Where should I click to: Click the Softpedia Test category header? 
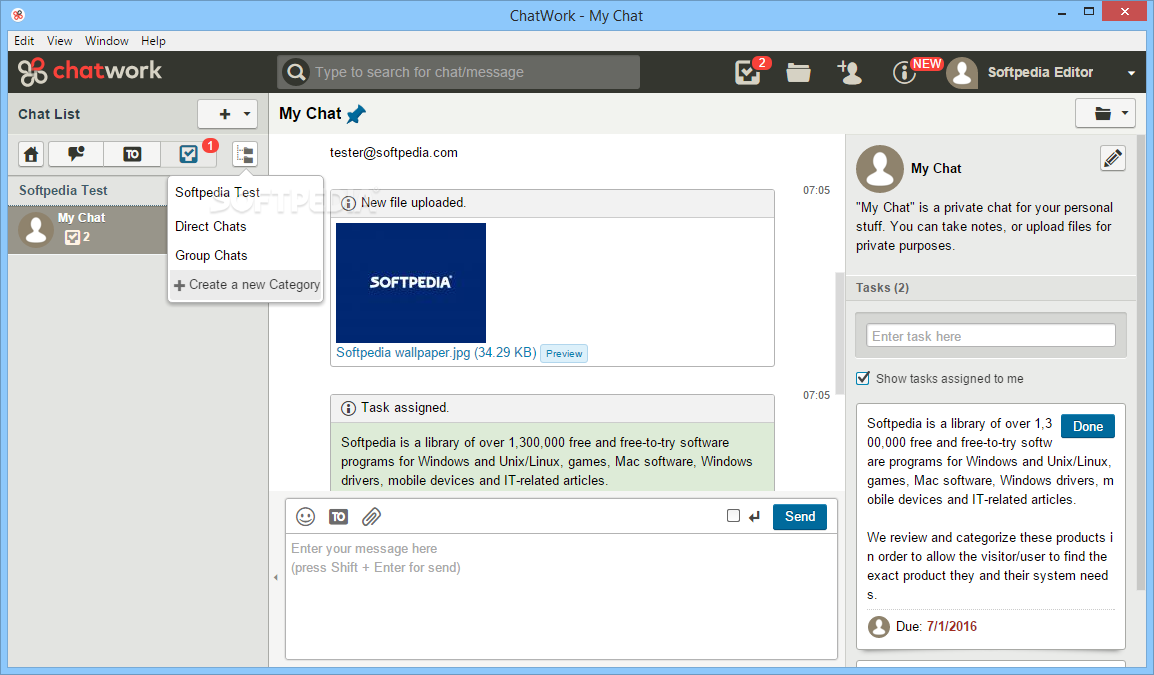pyautogui.click(x=88, y=191)
